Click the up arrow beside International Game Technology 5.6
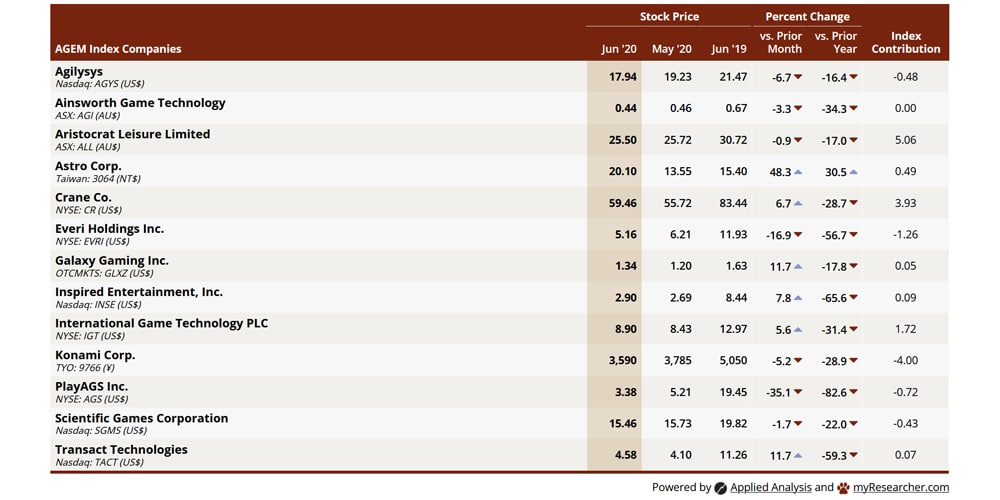The height and width of the screenshot is (500, 1000). 798,330
